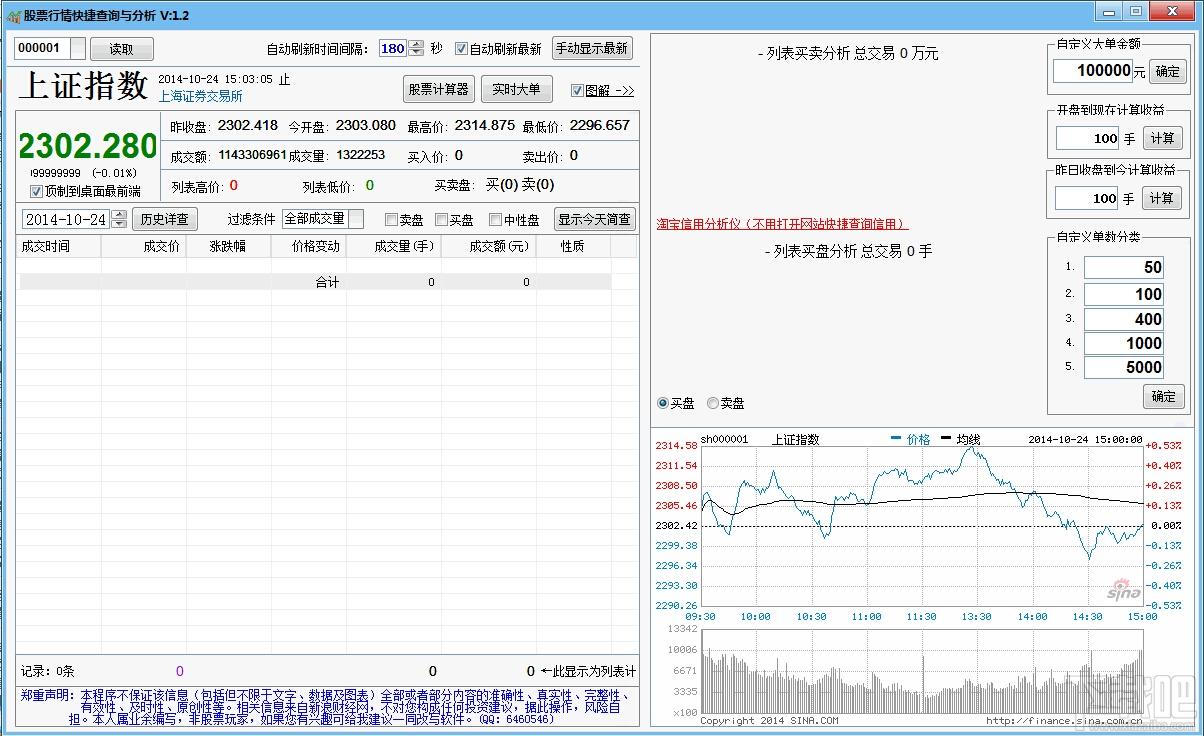
Task: Click 计算 under 昨日收盘到今计算收益
Action: click(x=1161, y=198)
